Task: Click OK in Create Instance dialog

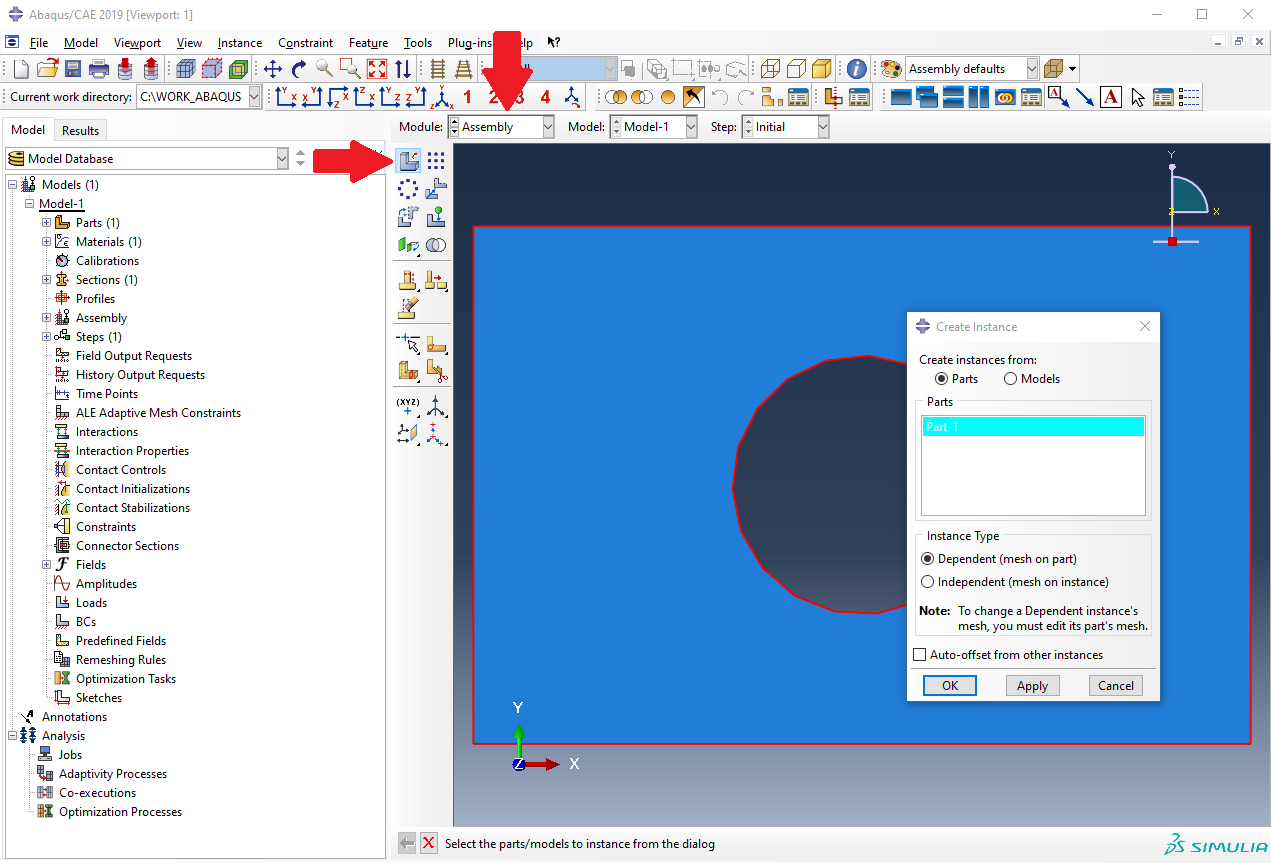Action: click(x=949, y=685)
